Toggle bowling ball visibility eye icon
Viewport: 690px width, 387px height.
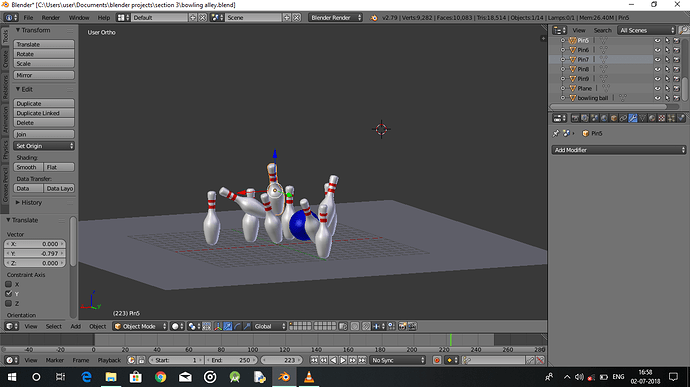pyautogui.click(x=657, y=98)
